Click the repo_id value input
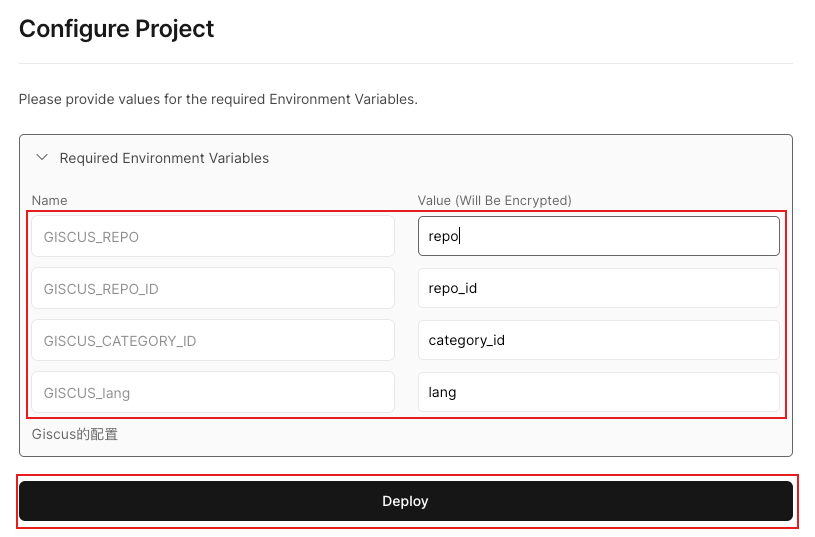 click(x=598, y=289)
